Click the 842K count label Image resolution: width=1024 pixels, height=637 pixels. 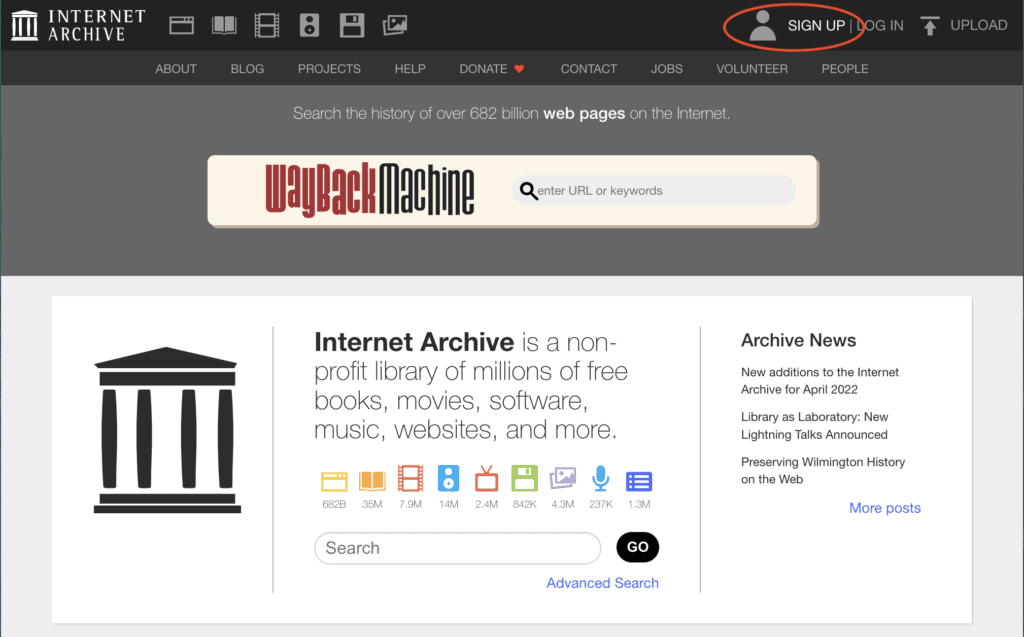click(x=524, y=504)
